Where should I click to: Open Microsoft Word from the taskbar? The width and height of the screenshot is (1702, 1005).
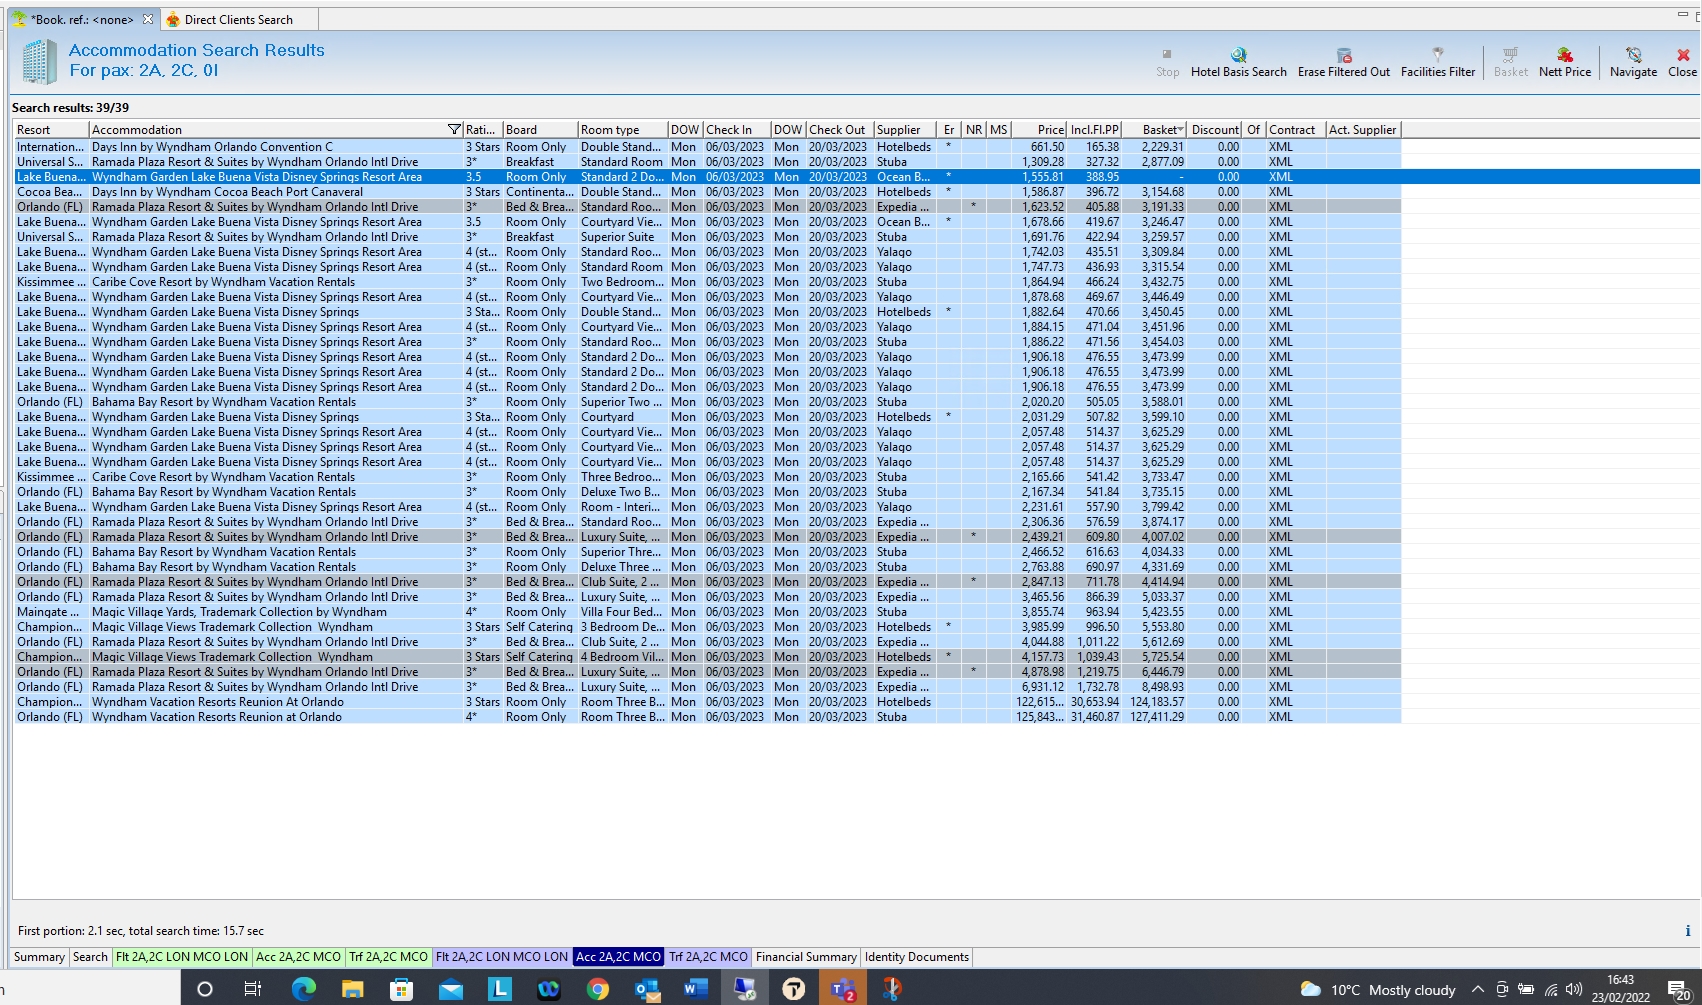click(696, 989)
